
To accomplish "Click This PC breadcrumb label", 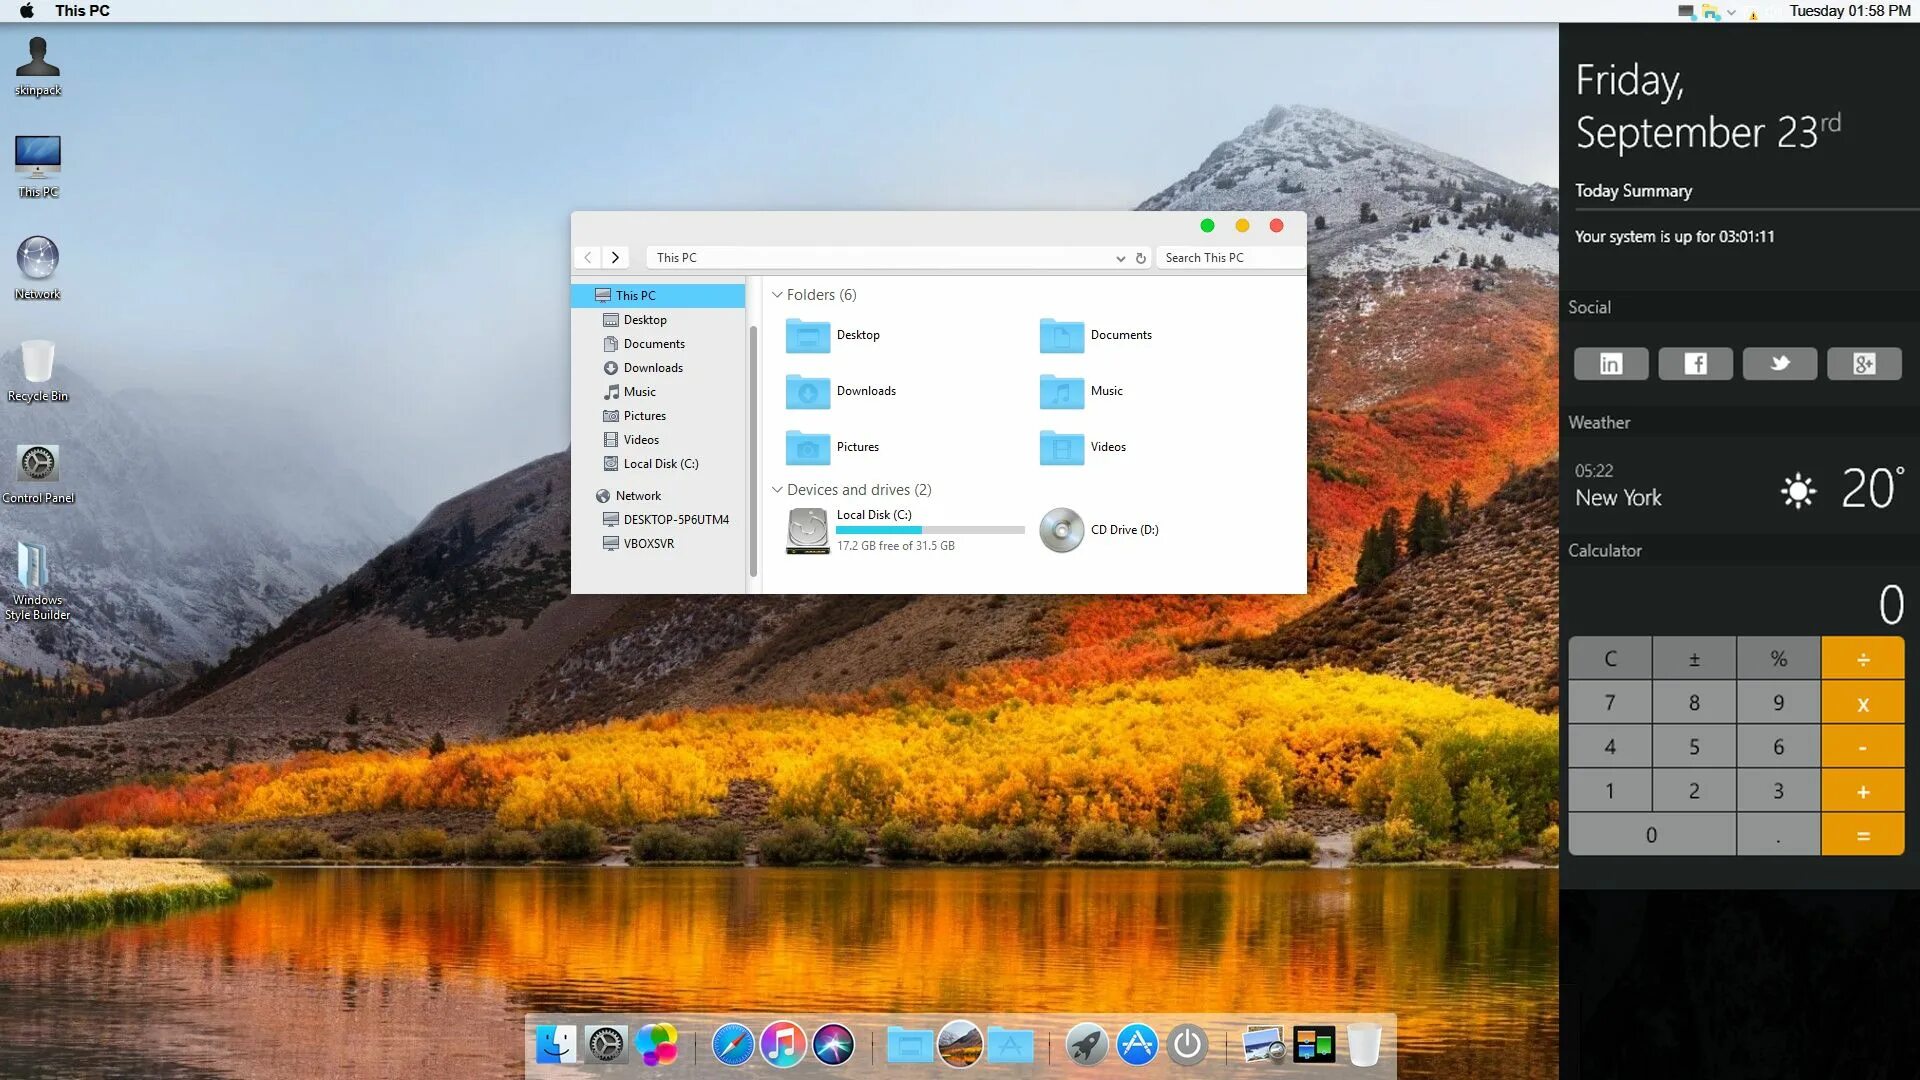I will click(x=676, y=257).
